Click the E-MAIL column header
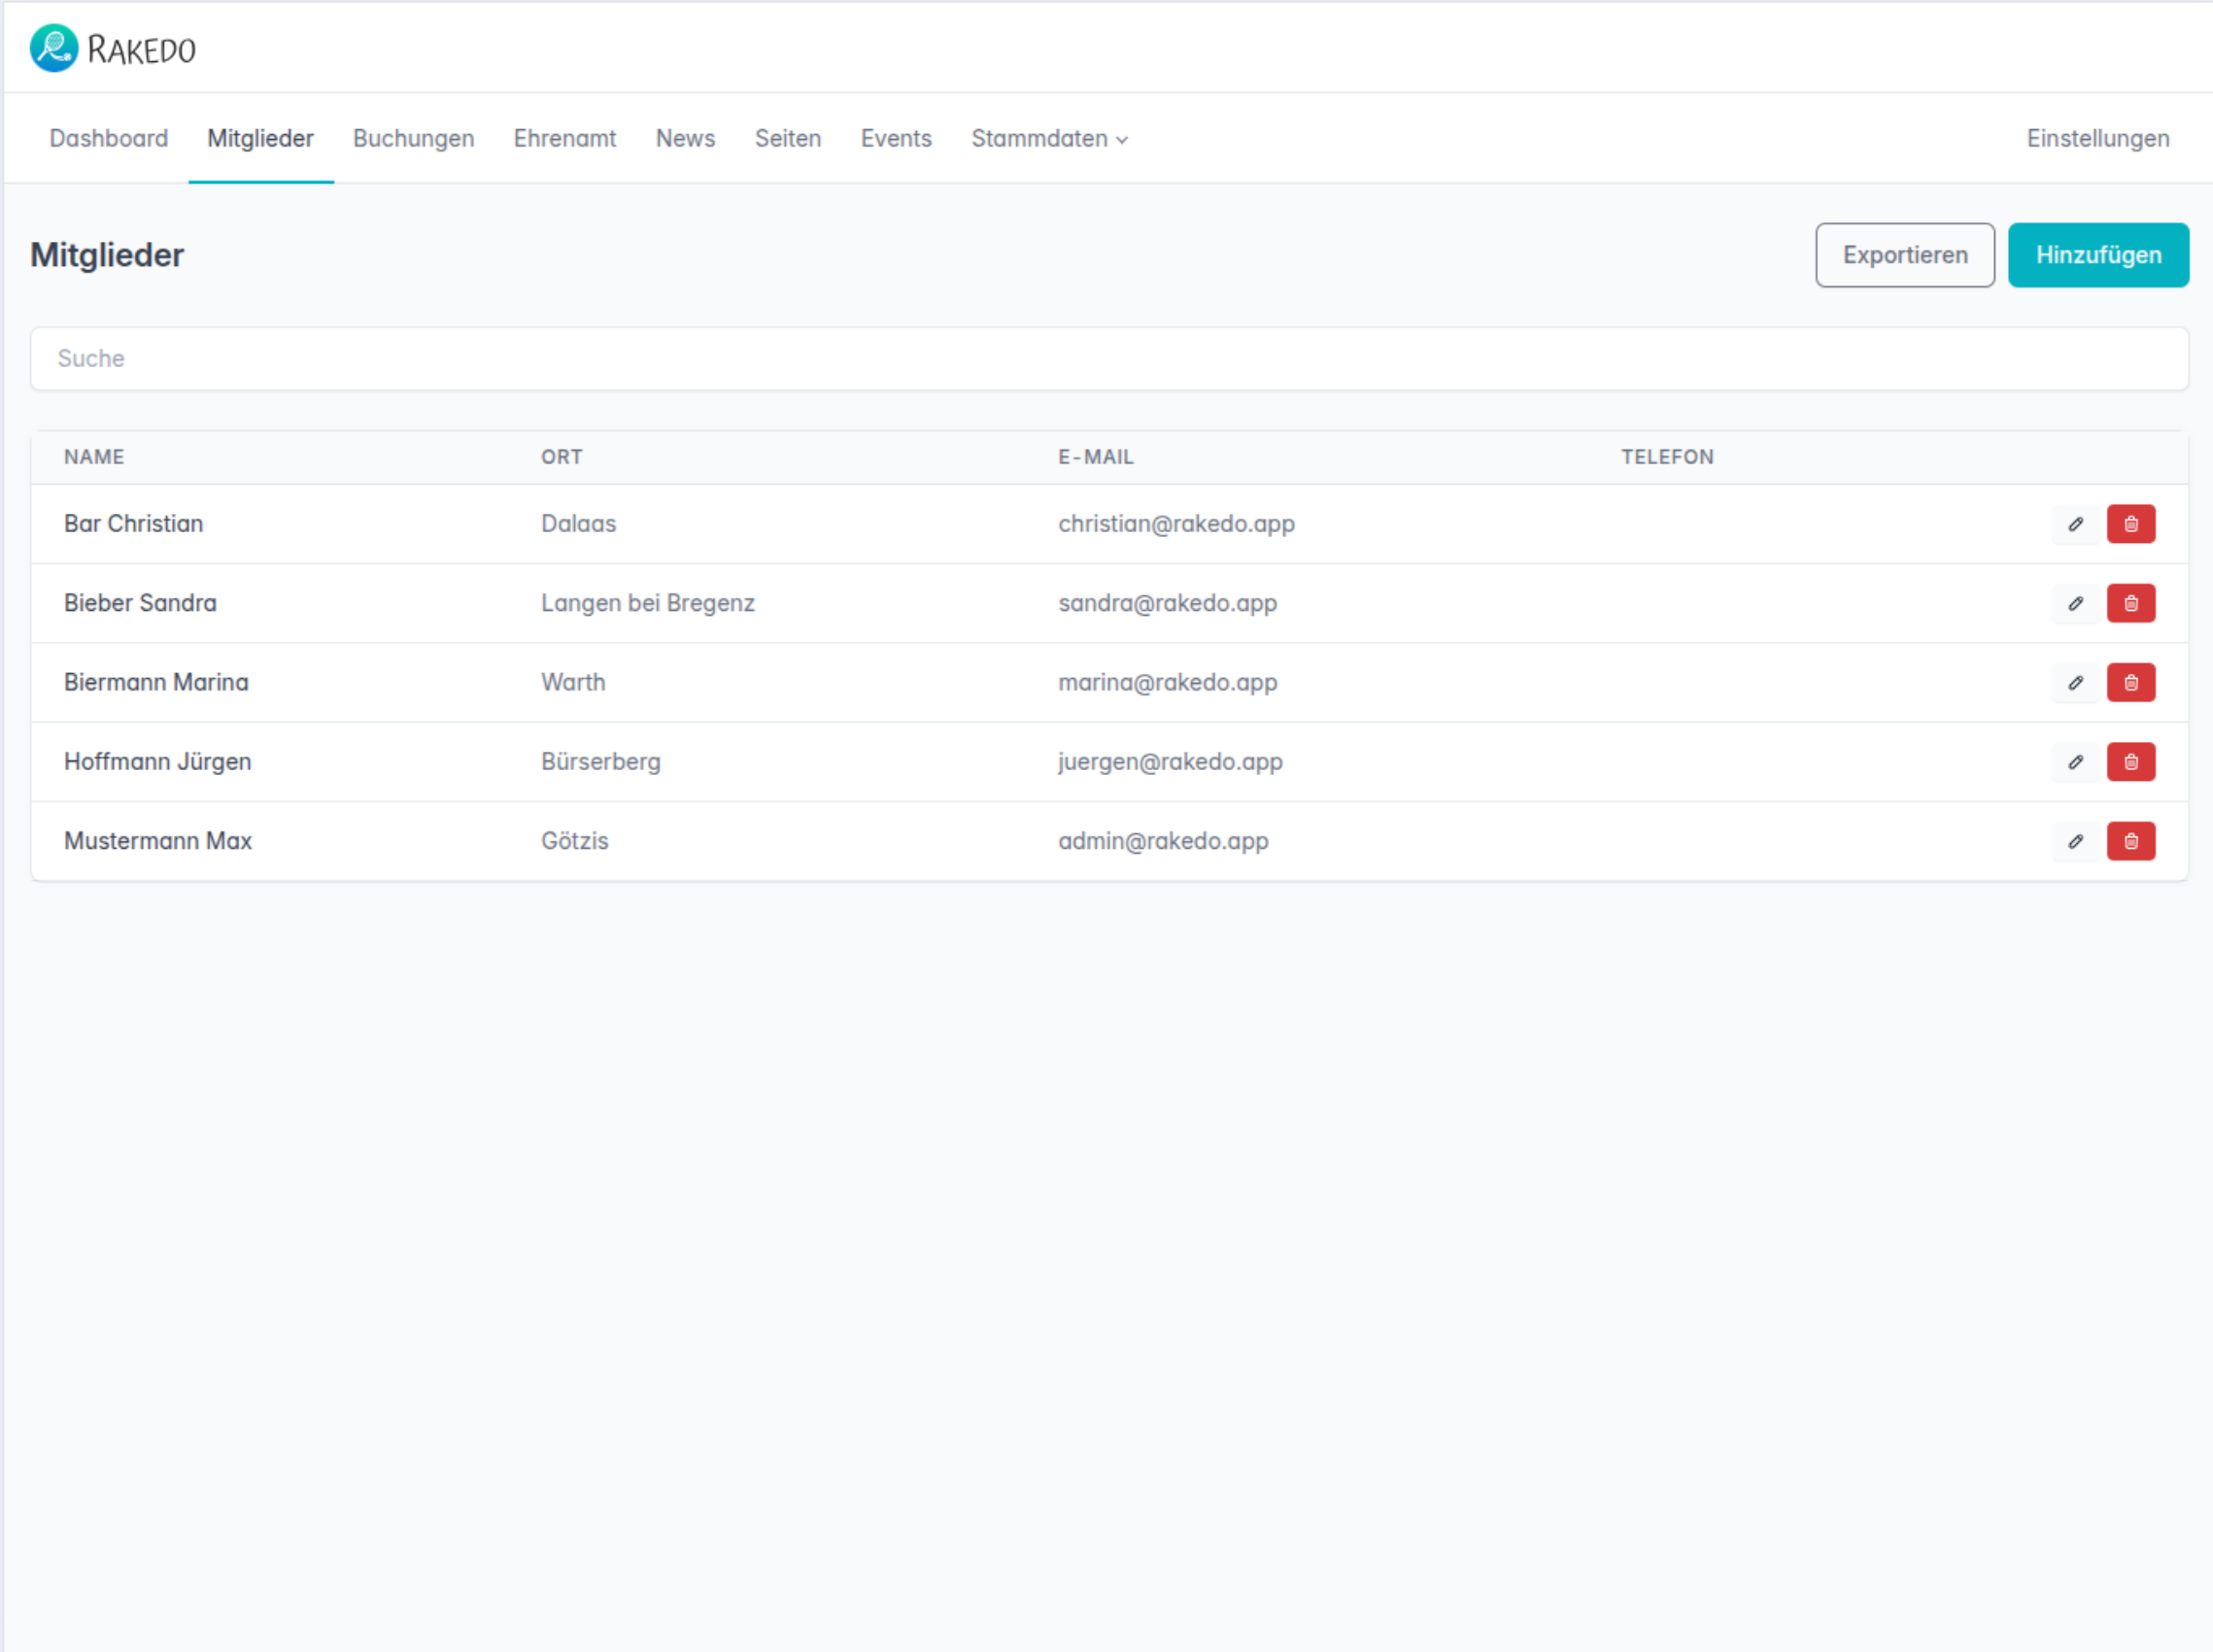2213x1652 pixels. (x=1096, y=457)
